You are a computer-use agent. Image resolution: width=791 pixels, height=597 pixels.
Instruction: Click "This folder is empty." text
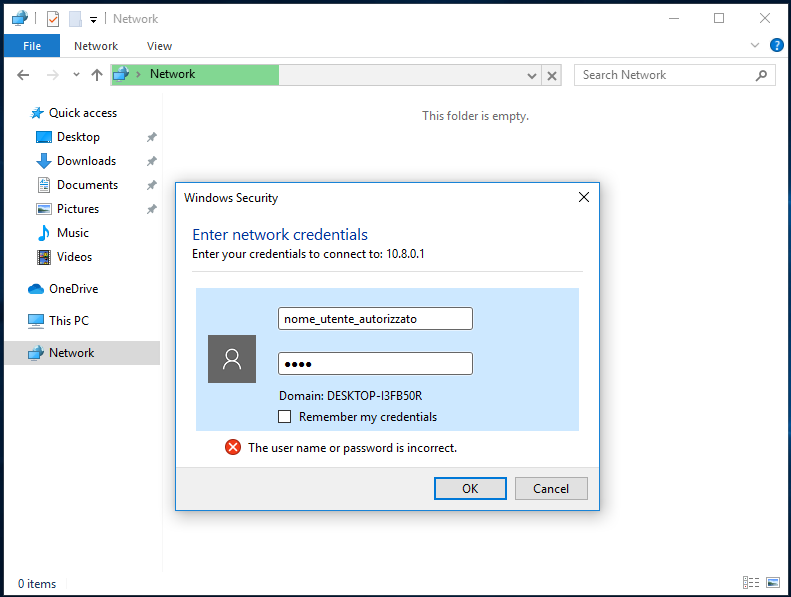click(x=475, y=116)
